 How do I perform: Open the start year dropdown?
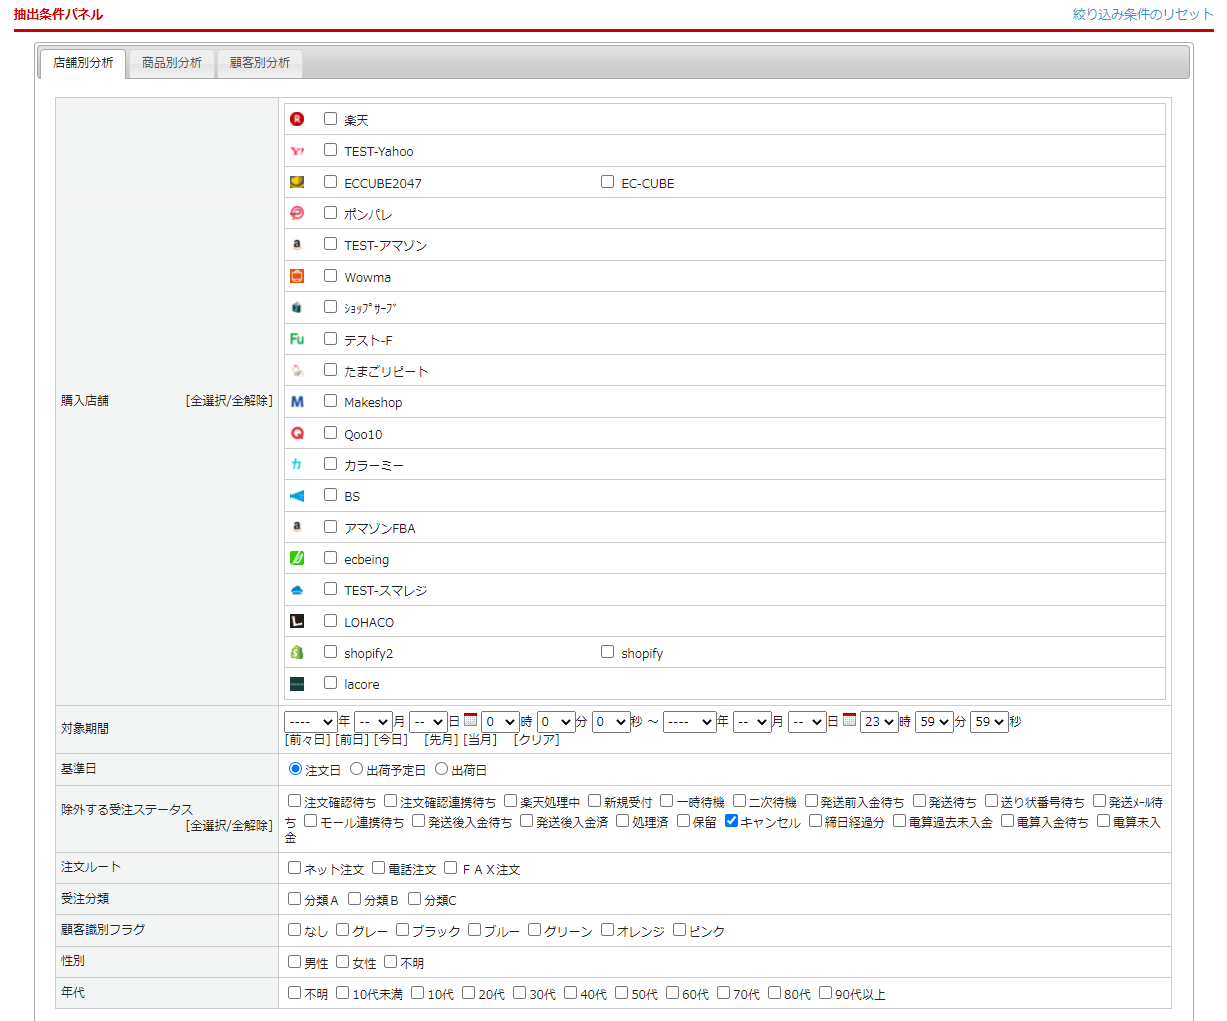pos(310,722)
